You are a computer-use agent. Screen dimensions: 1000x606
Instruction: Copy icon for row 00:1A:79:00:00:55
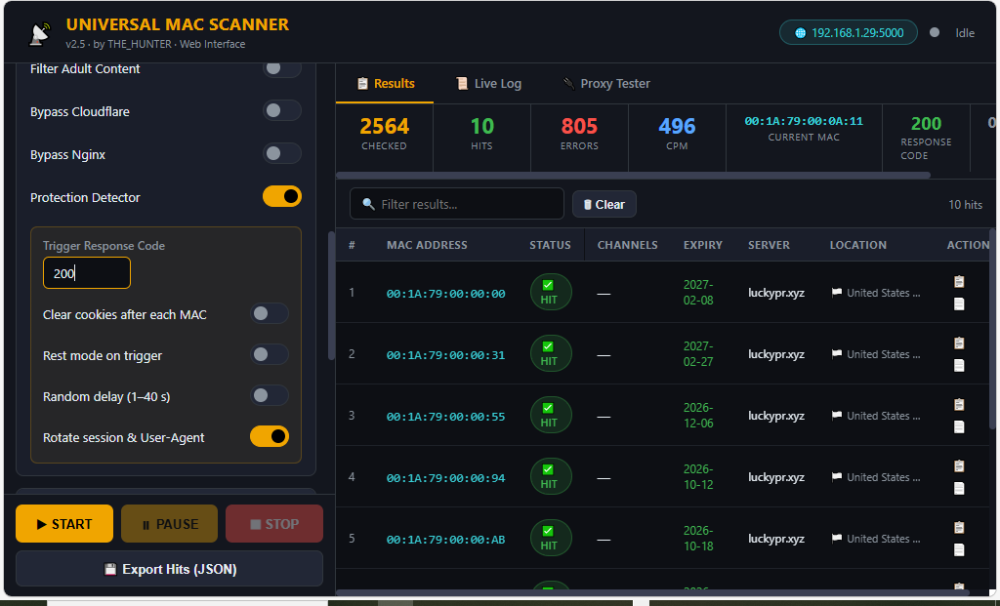959,404
